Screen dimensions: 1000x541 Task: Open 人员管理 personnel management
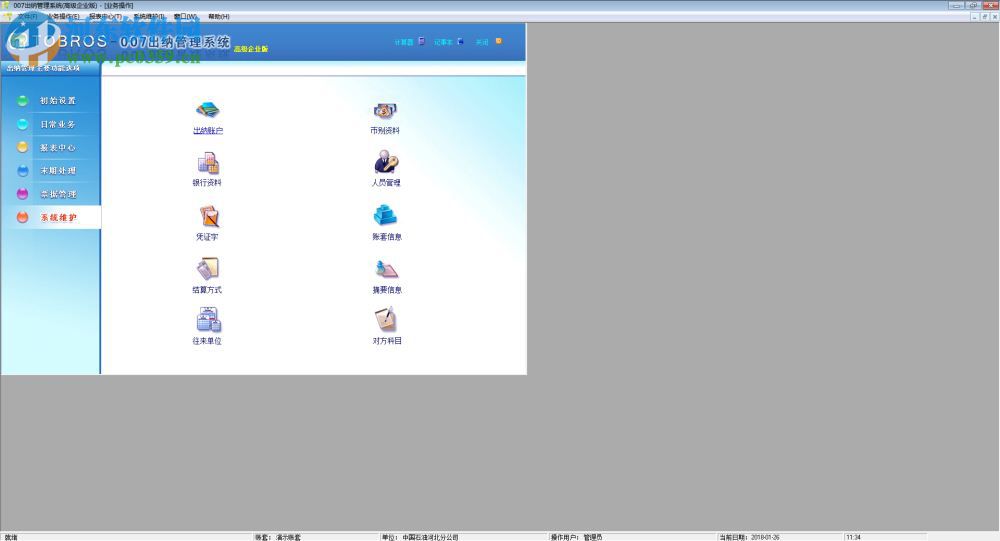click(x=386, y=168)
